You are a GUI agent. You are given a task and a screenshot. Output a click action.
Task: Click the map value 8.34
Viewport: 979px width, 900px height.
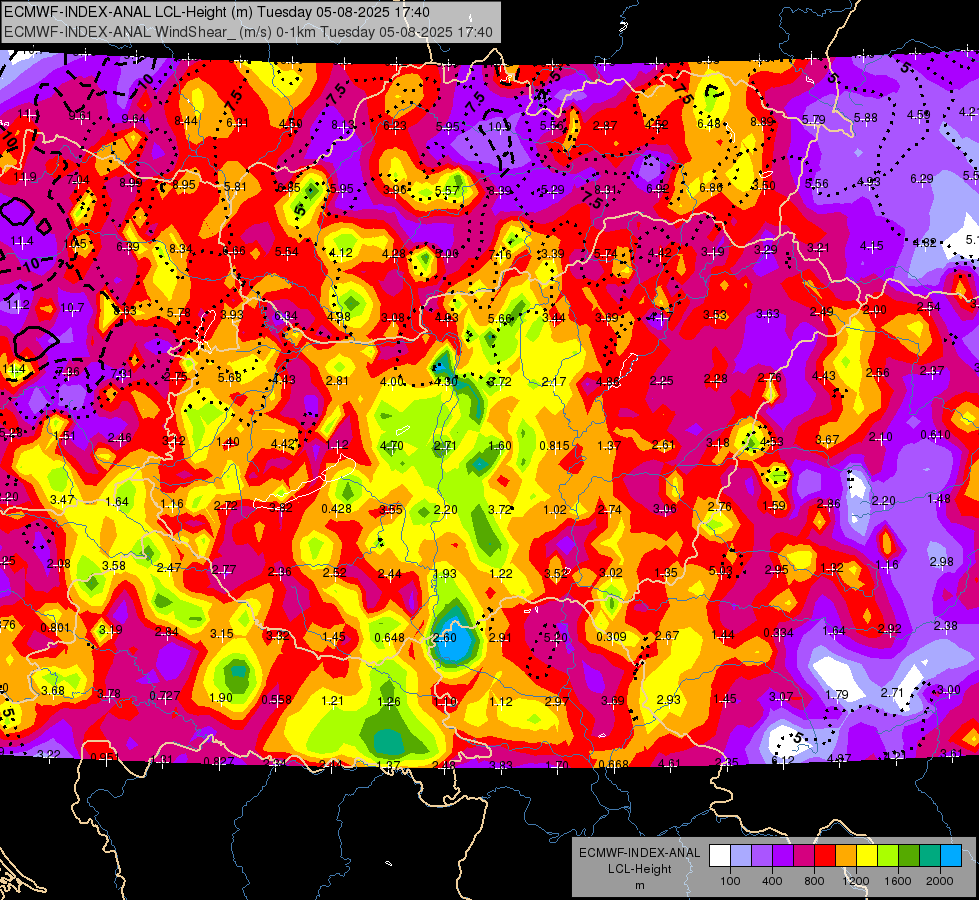tap(181, 249)
